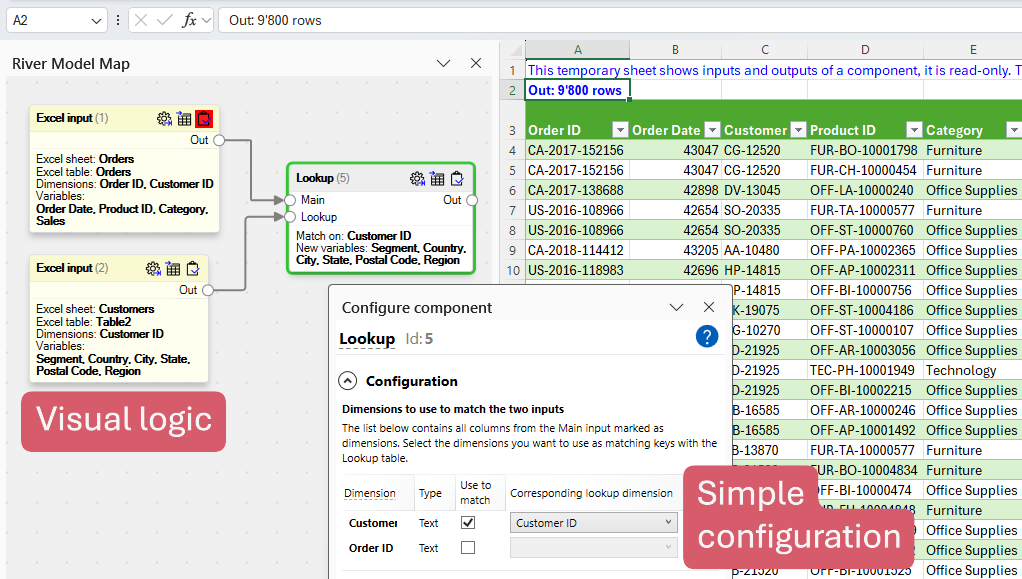The width and height of the screenshot is (1022, 579).
Task: Click table preview icon on Excel input 1
Action: tap(184, 119)
